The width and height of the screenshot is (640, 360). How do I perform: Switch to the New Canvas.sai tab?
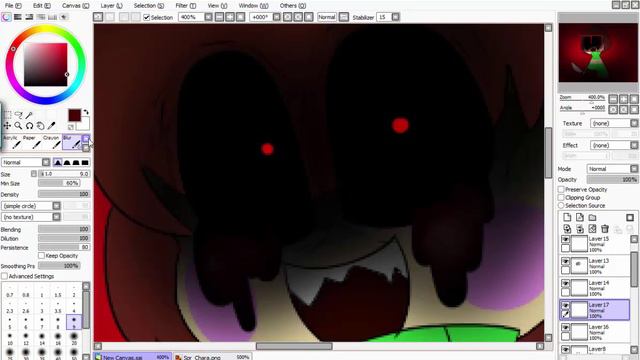pyautogui.click(x=132, y=357)
